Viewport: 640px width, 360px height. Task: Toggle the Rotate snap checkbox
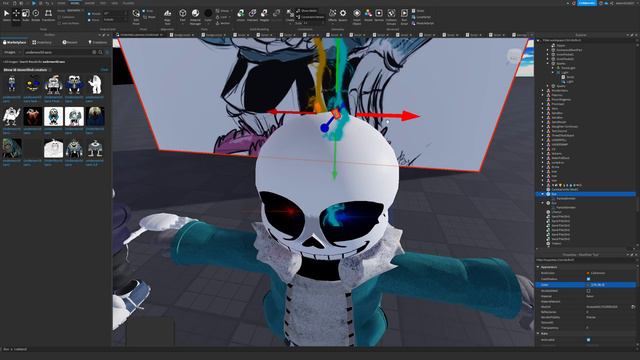click(x=89, y=13)
